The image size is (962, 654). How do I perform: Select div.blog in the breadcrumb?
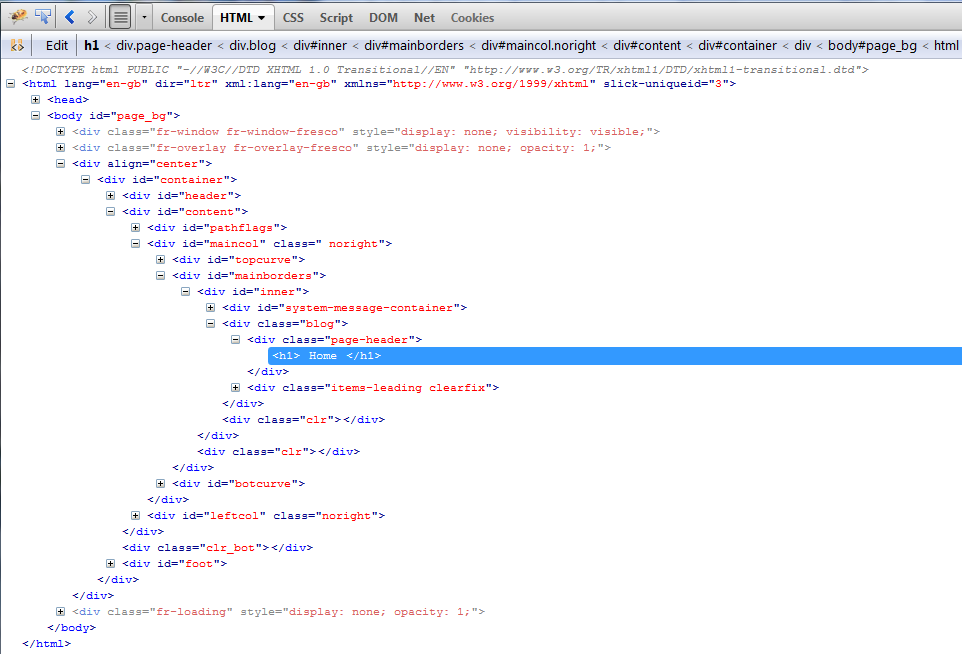pos(252,45)
